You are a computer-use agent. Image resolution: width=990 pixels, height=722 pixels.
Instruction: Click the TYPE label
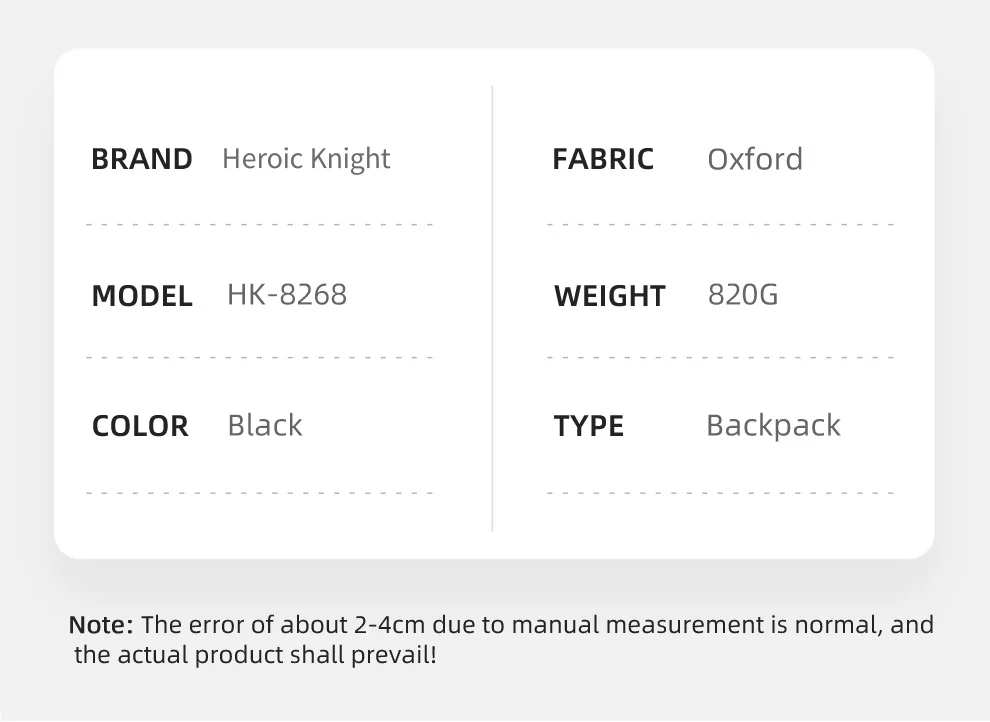588,426
